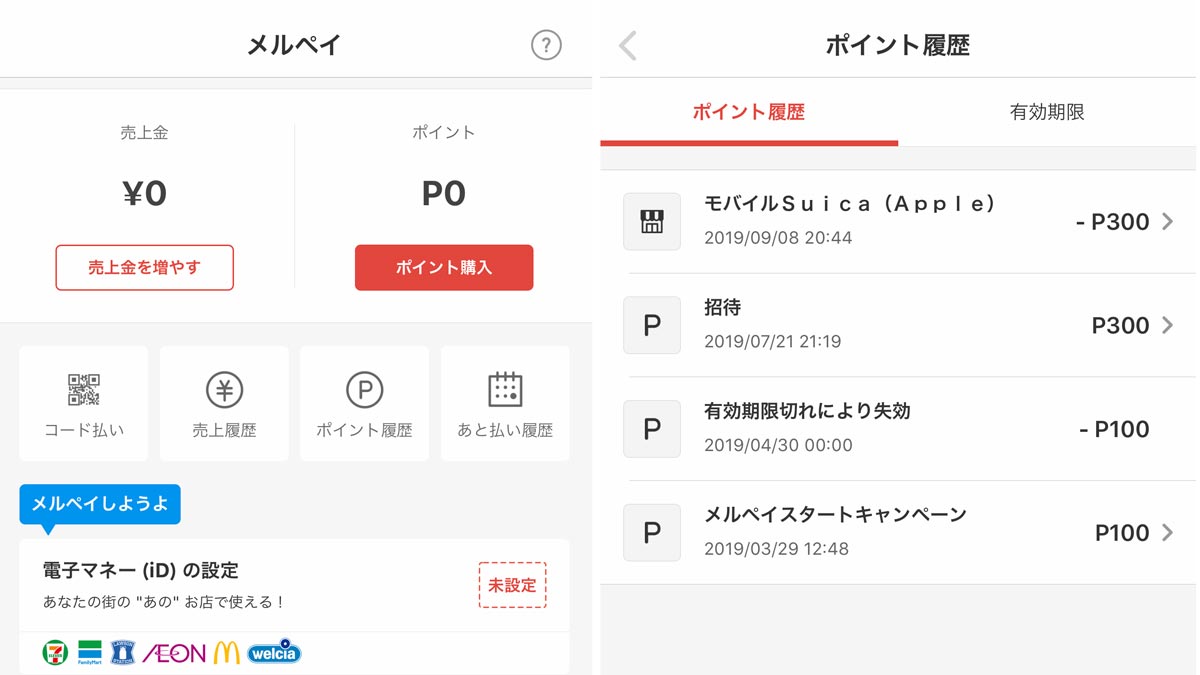Tap the McDonald's logo icon
The height and width of the screenshot is (675, 1200).
click(x=227, y=653)
